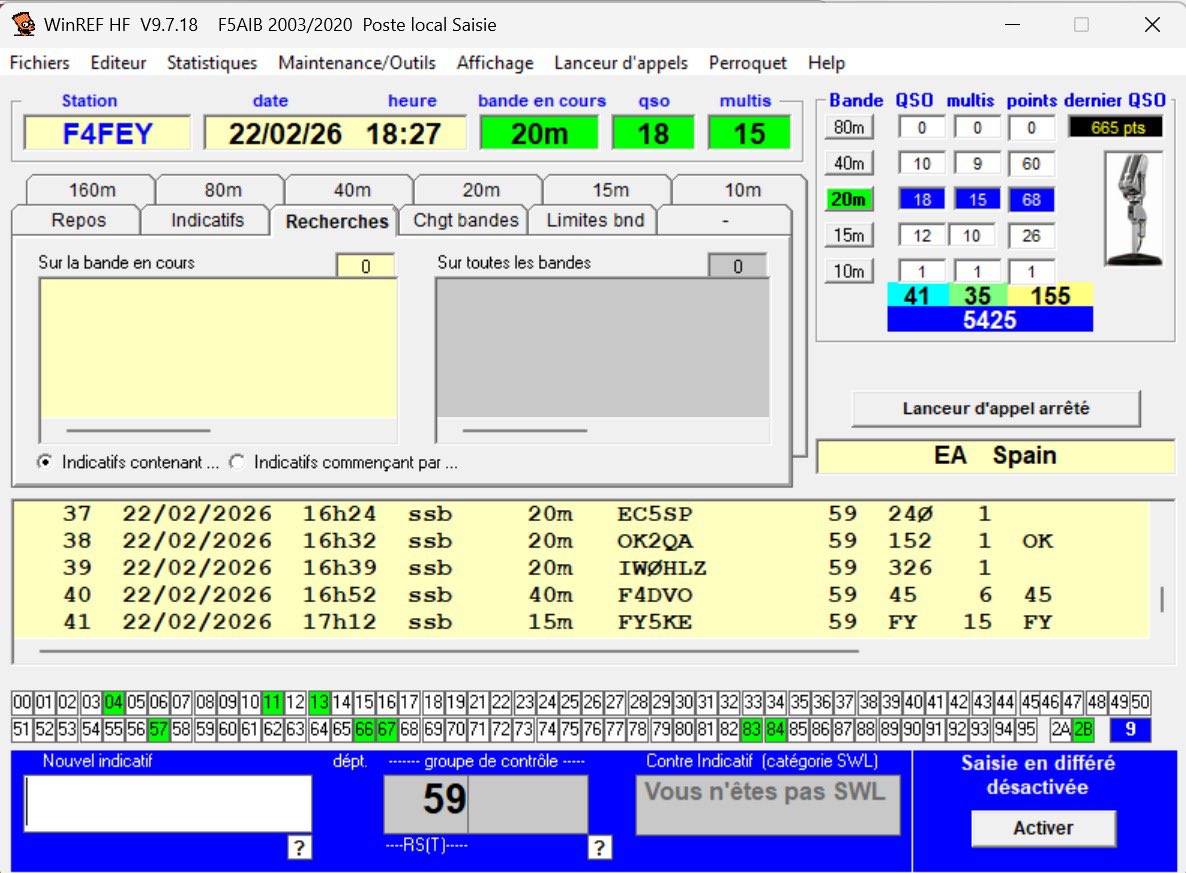Click the date and time field 22/02/26 18:27
The width and height of the screenshot is (1186, 873).
point(334,134)
